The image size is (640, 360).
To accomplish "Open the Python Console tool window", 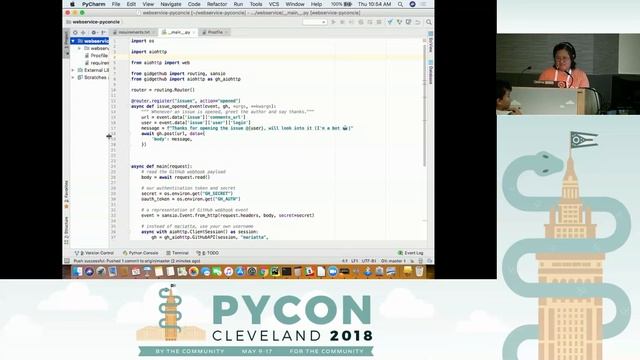I will pyautogui.click(x=140, y=253).
